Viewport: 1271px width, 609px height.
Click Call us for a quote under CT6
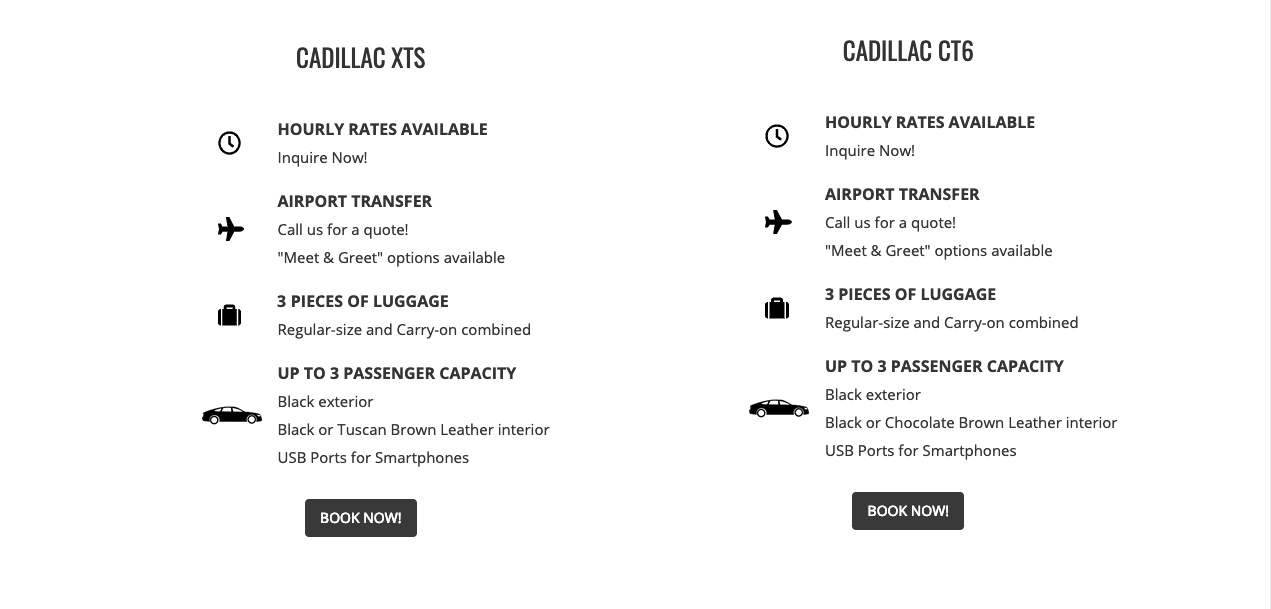pos(889,223)
